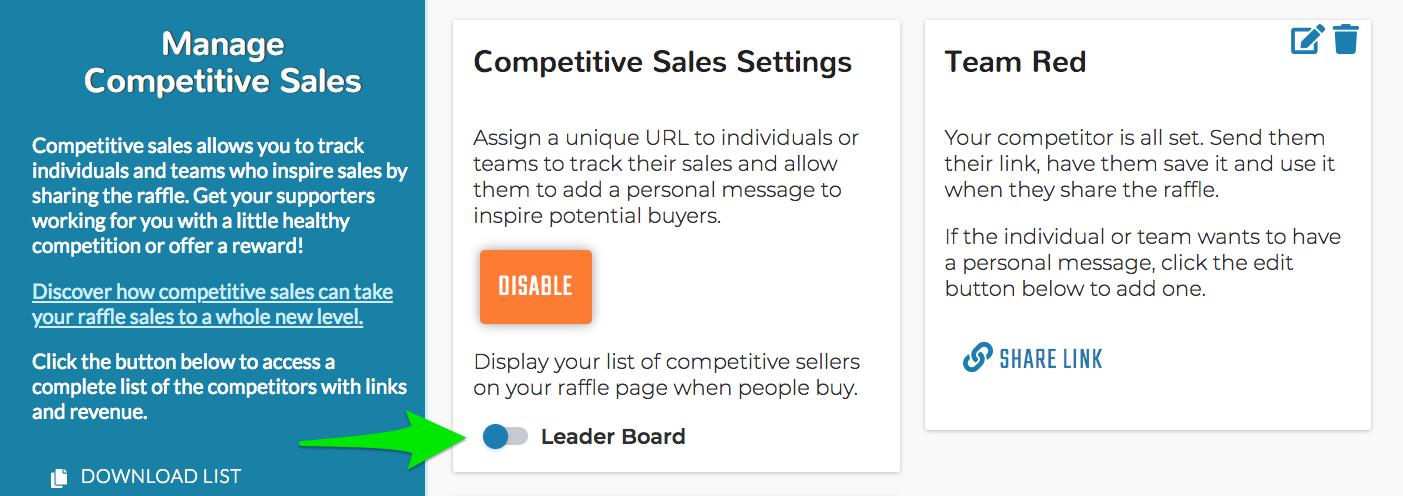Image resolution: width=1403 pixels, height=496 pixels.
Task: Click the DOWNLOAD LIST text
Action: (161, 477)
